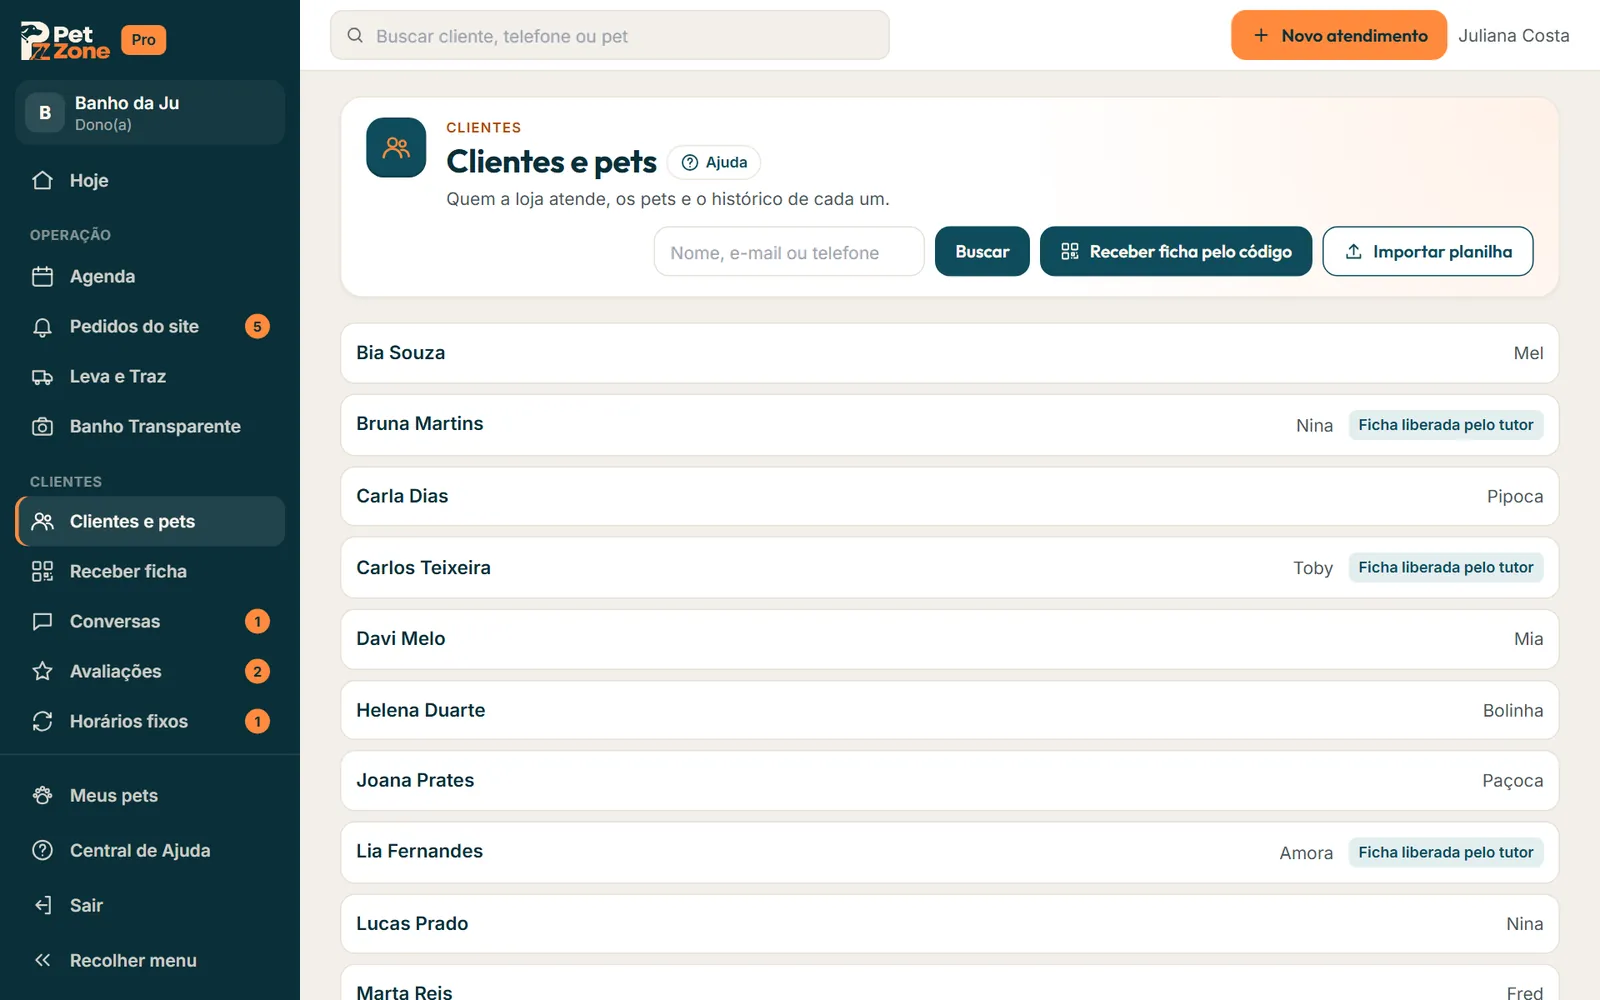Click the Pedidos do site badge 5
1600x1000 pixels.
pyautogui.click(x=257, y=327)
